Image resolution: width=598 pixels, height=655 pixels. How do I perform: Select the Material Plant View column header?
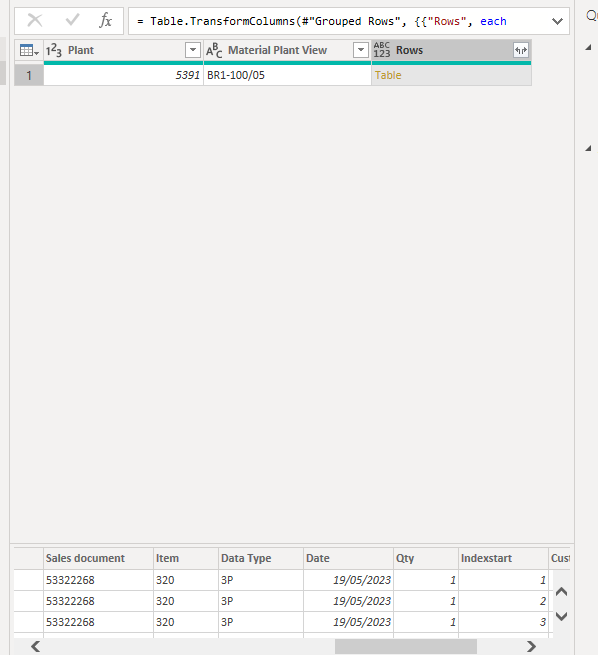[287, 51]
